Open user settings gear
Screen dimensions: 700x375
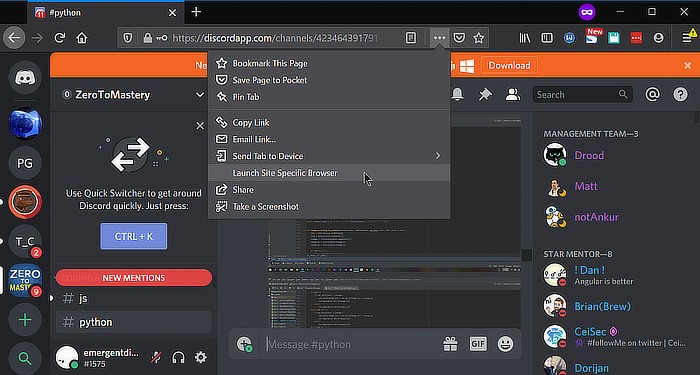click(201, 357)
